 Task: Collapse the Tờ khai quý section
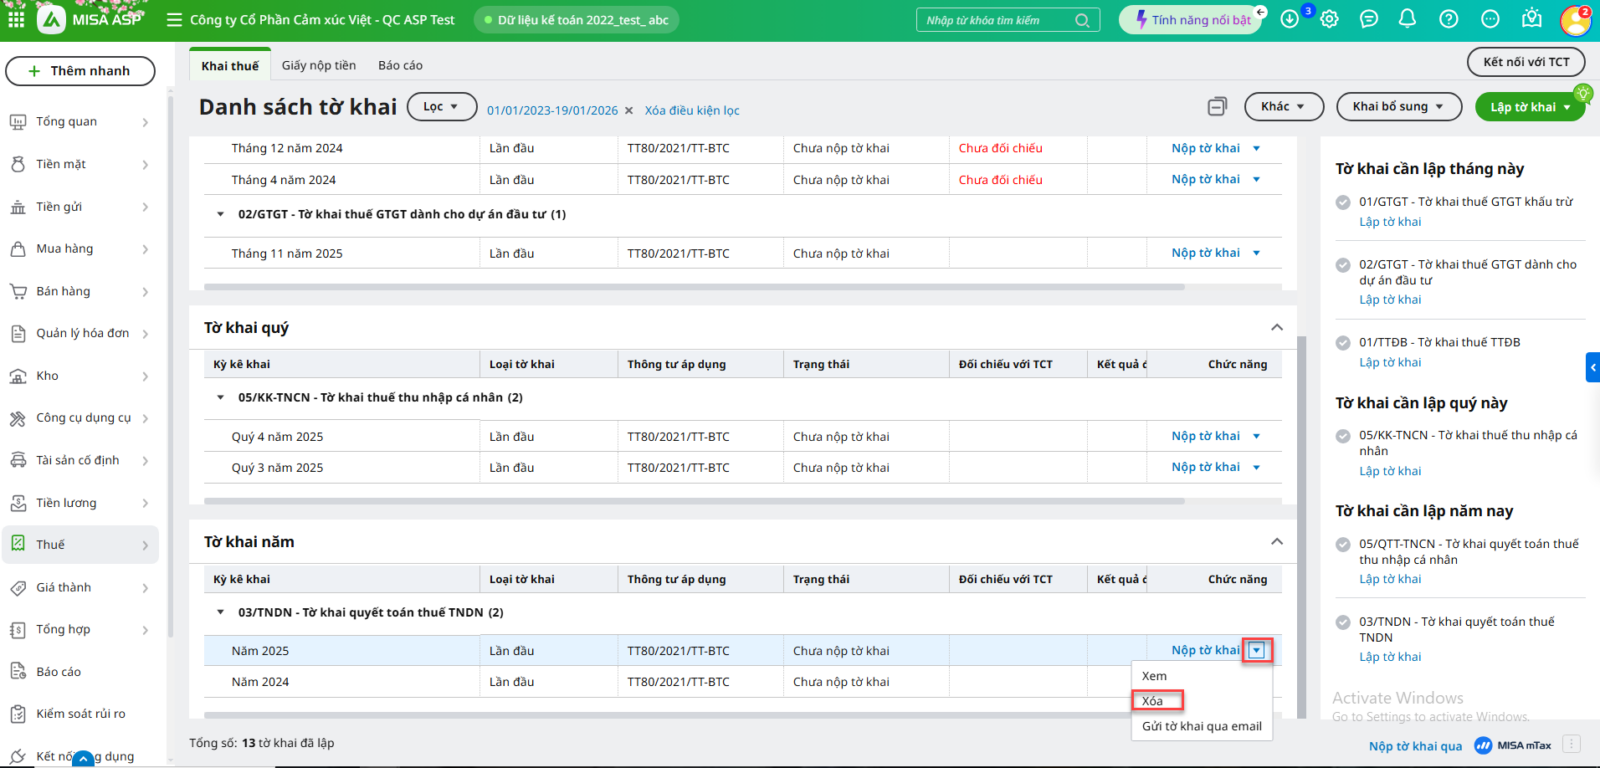[1276, 328]
